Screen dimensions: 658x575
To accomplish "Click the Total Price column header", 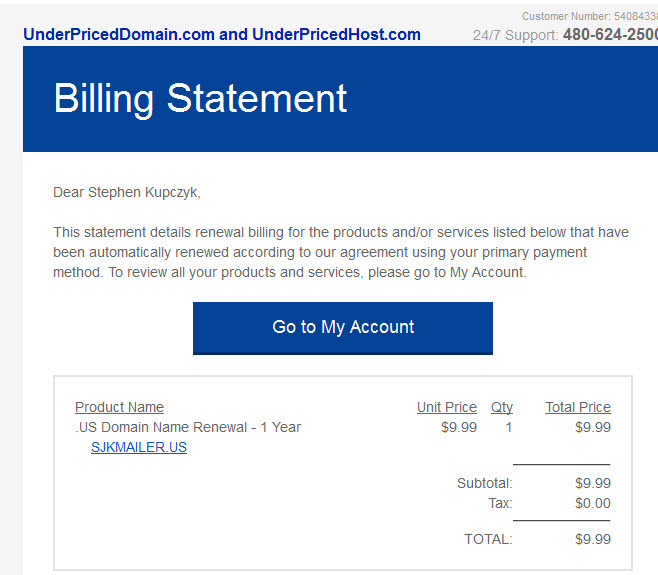I will point(578,407).
